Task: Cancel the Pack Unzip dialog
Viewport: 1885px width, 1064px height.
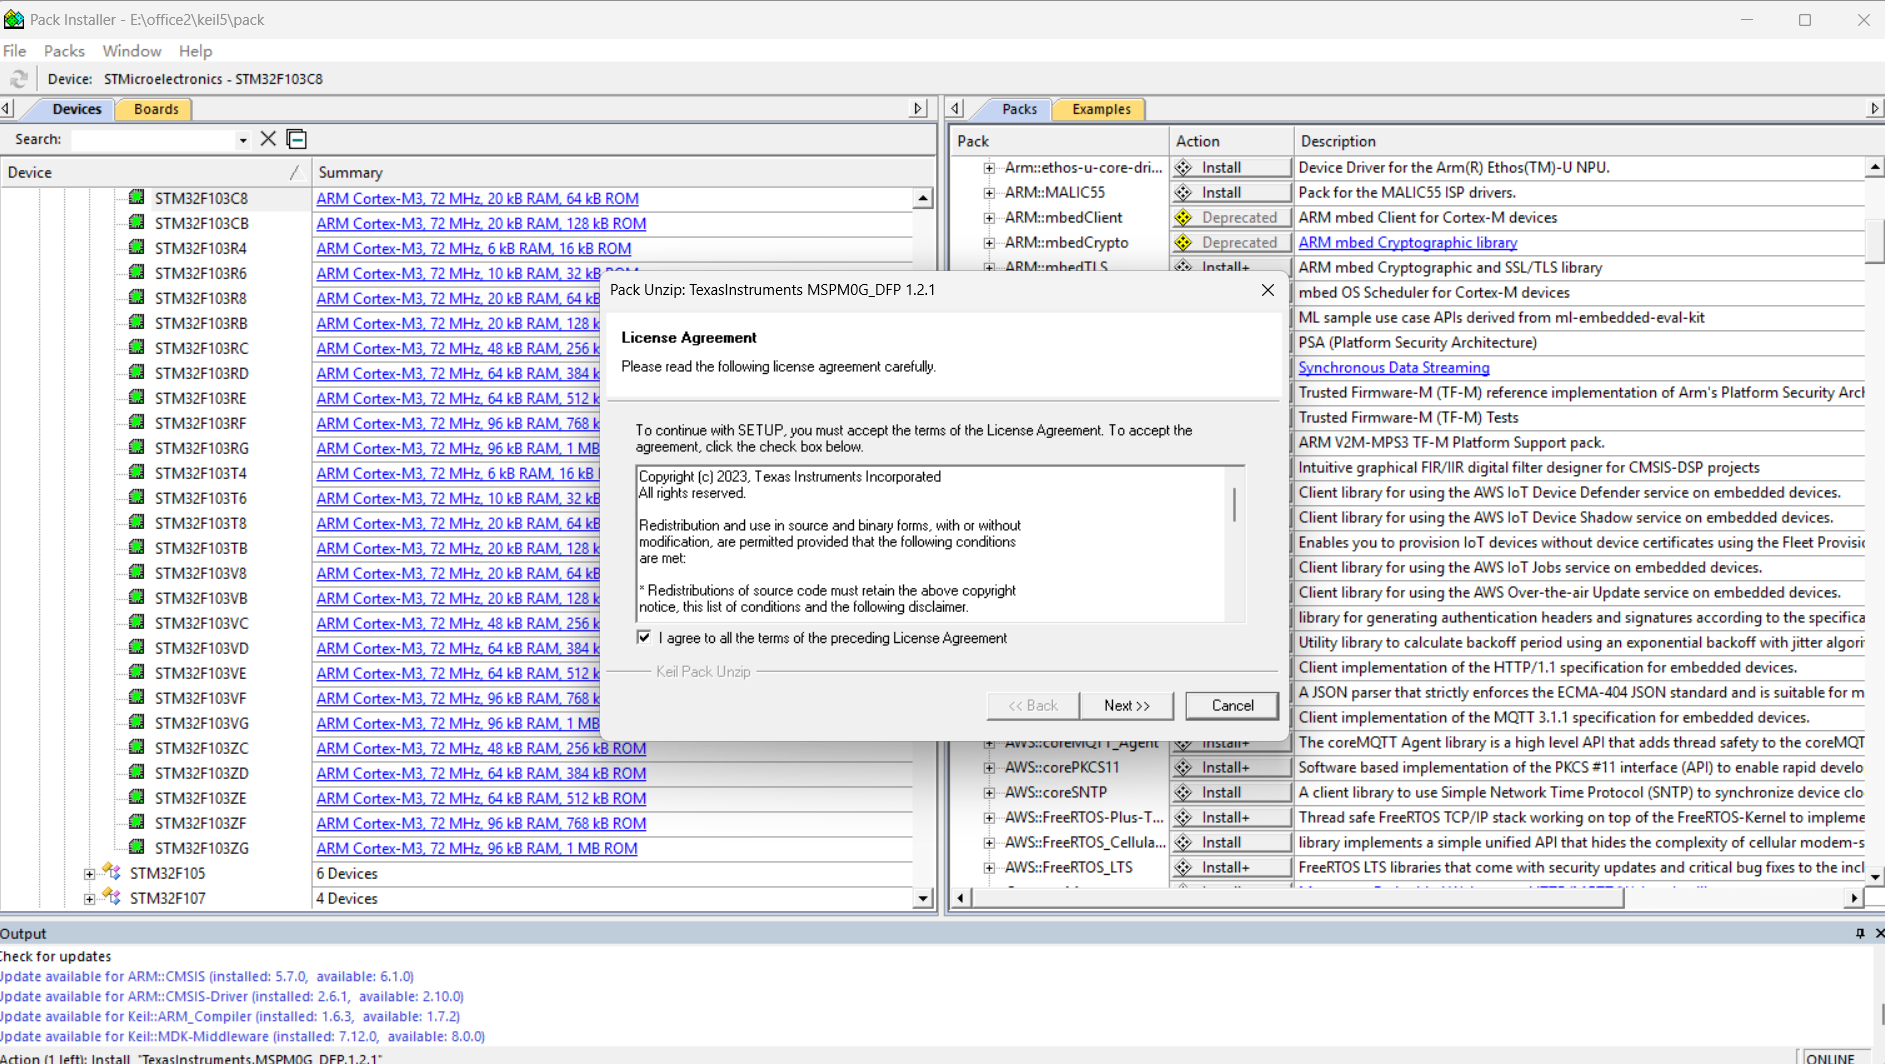Action: pyautogui.click(x=1232, y=705)
